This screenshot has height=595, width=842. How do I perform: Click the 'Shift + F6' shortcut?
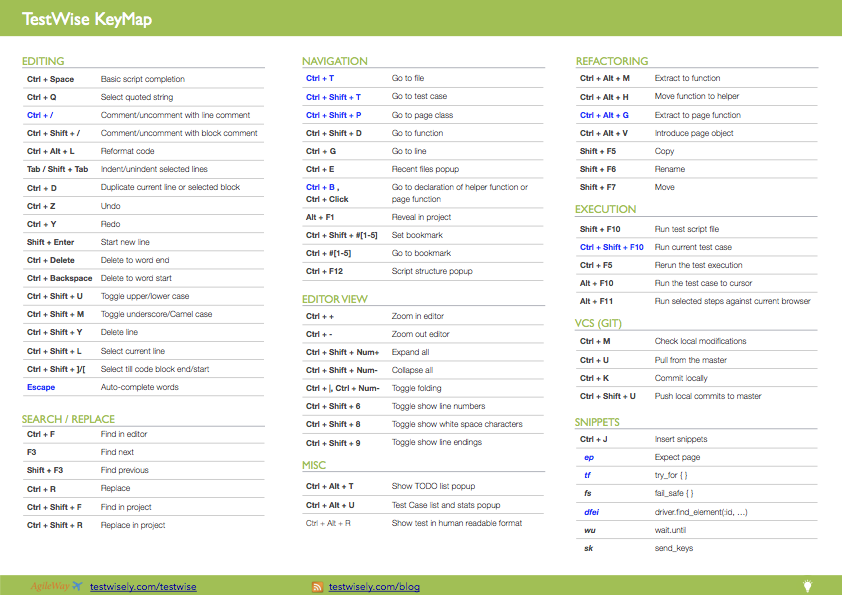click(598, 169)
